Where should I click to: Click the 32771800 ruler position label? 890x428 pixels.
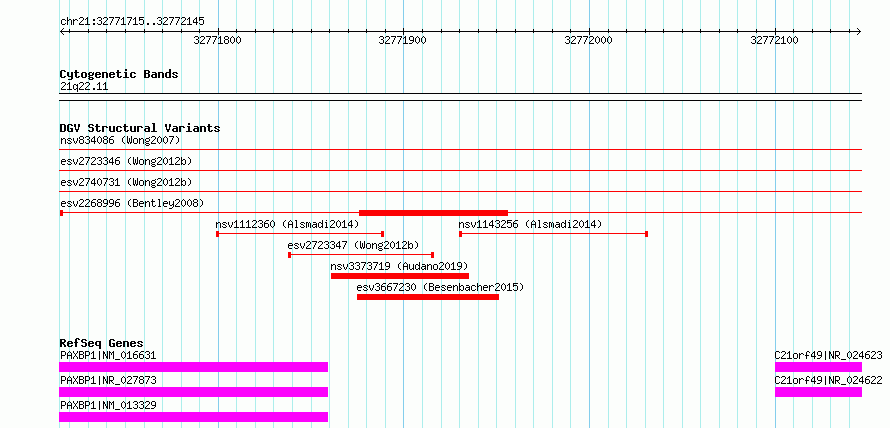217,40
